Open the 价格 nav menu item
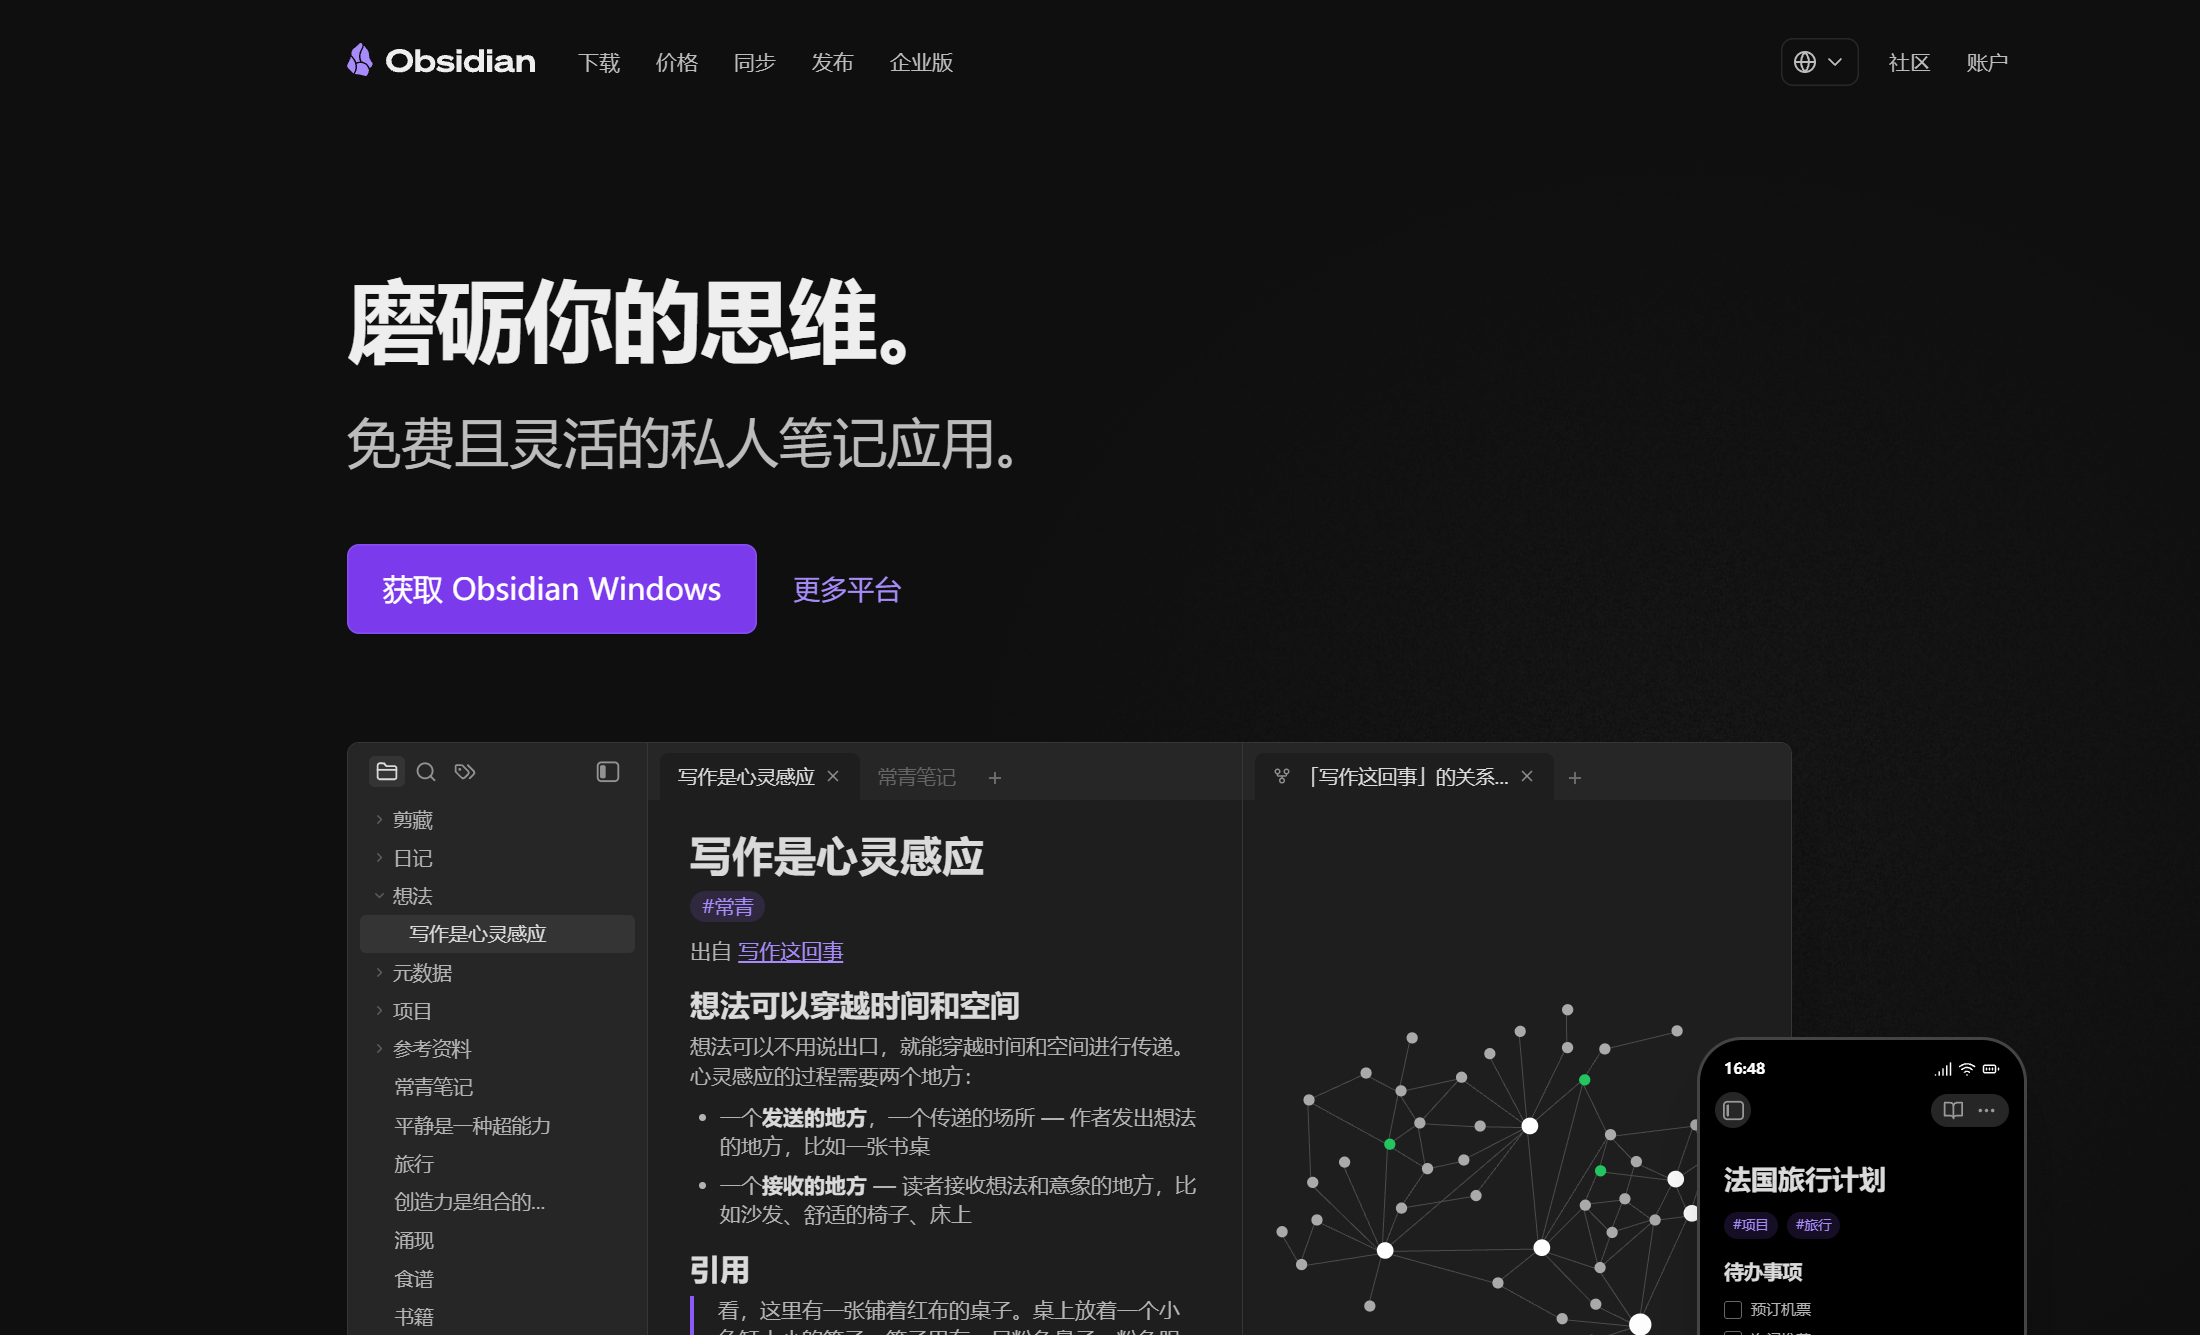The image size is (2200, 1335). coord(677,62)
